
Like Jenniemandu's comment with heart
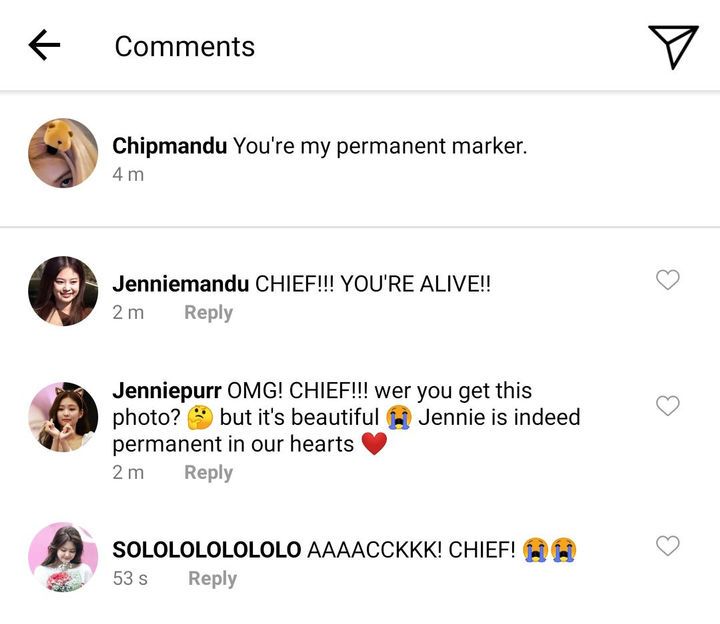point(667,280)
